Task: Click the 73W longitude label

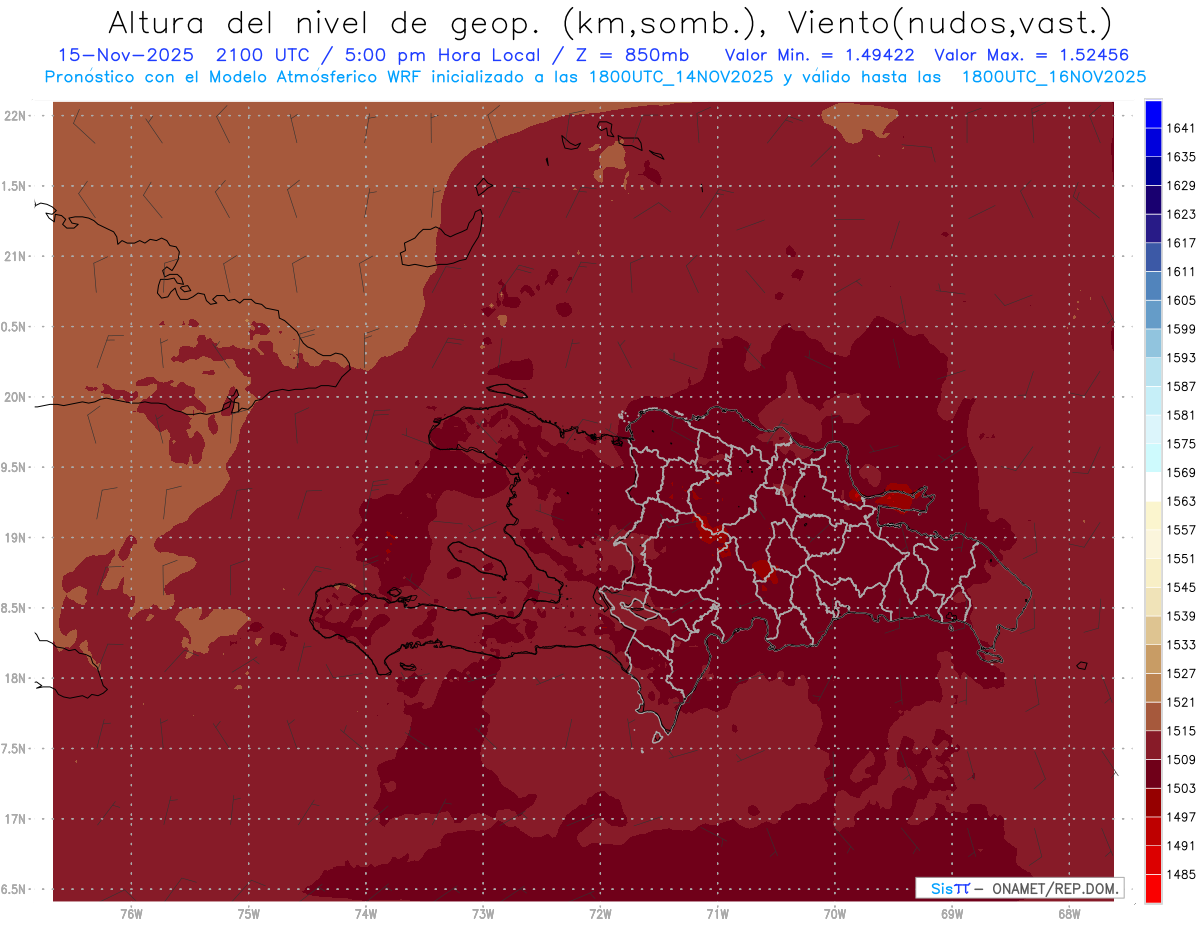Action: 483,914
